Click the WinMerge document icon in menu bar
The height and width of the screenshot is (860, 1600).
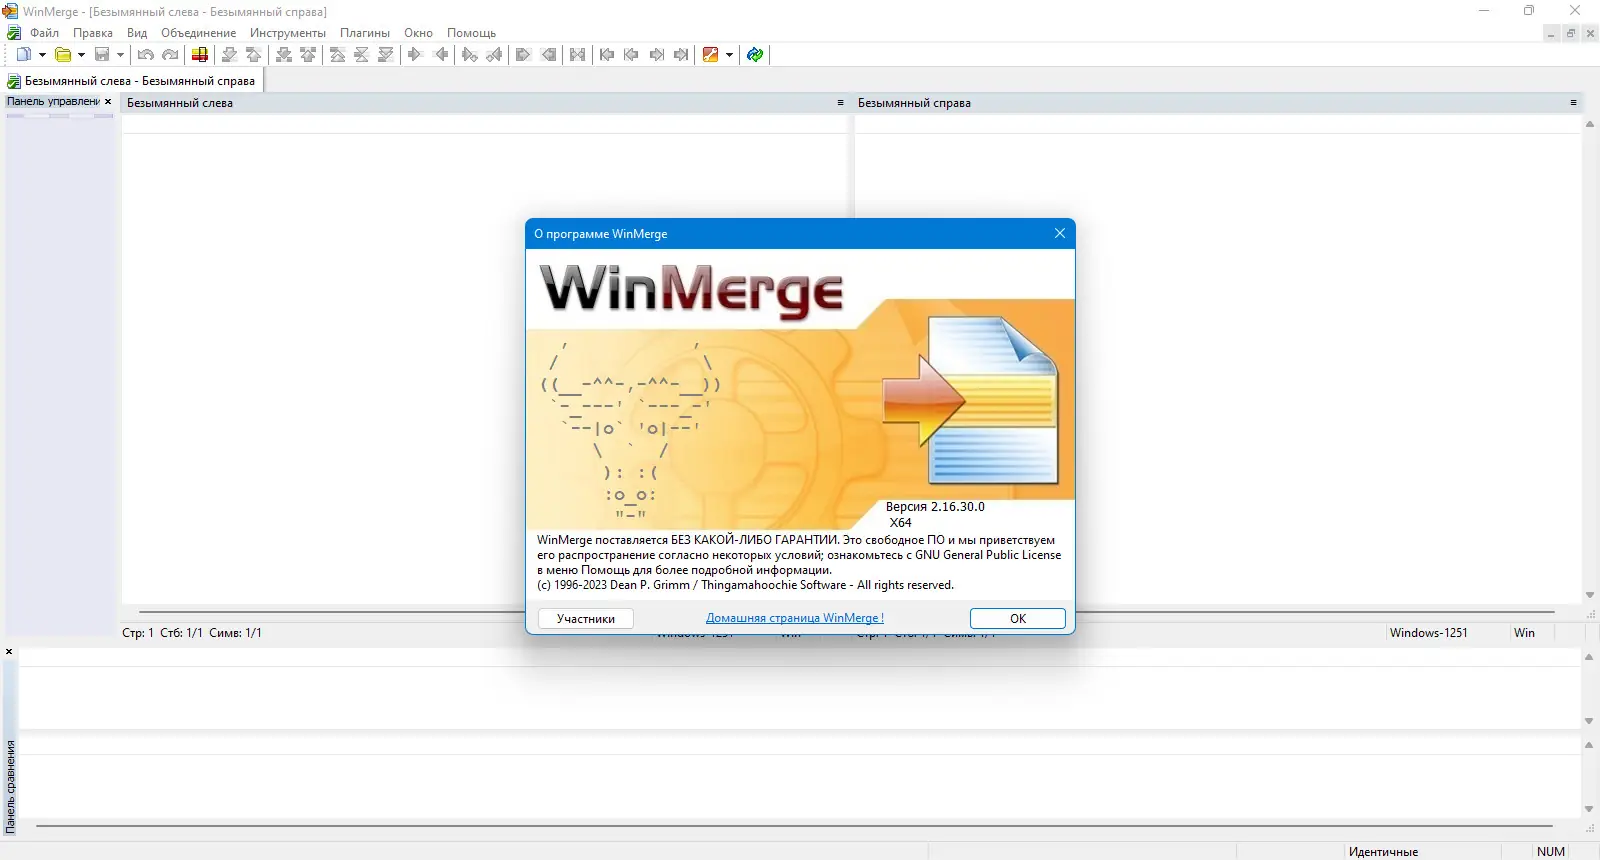pos(14,33)
